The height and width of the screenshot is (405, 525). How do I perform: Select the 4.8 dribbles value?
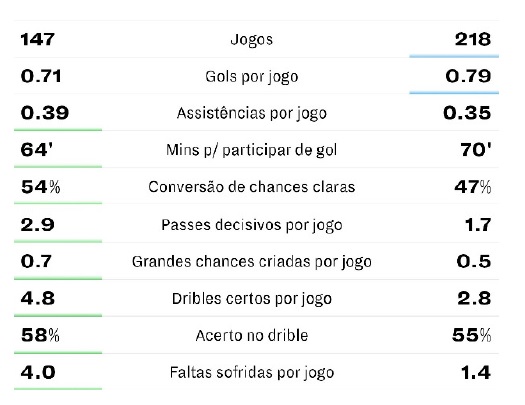click(38, 298)
